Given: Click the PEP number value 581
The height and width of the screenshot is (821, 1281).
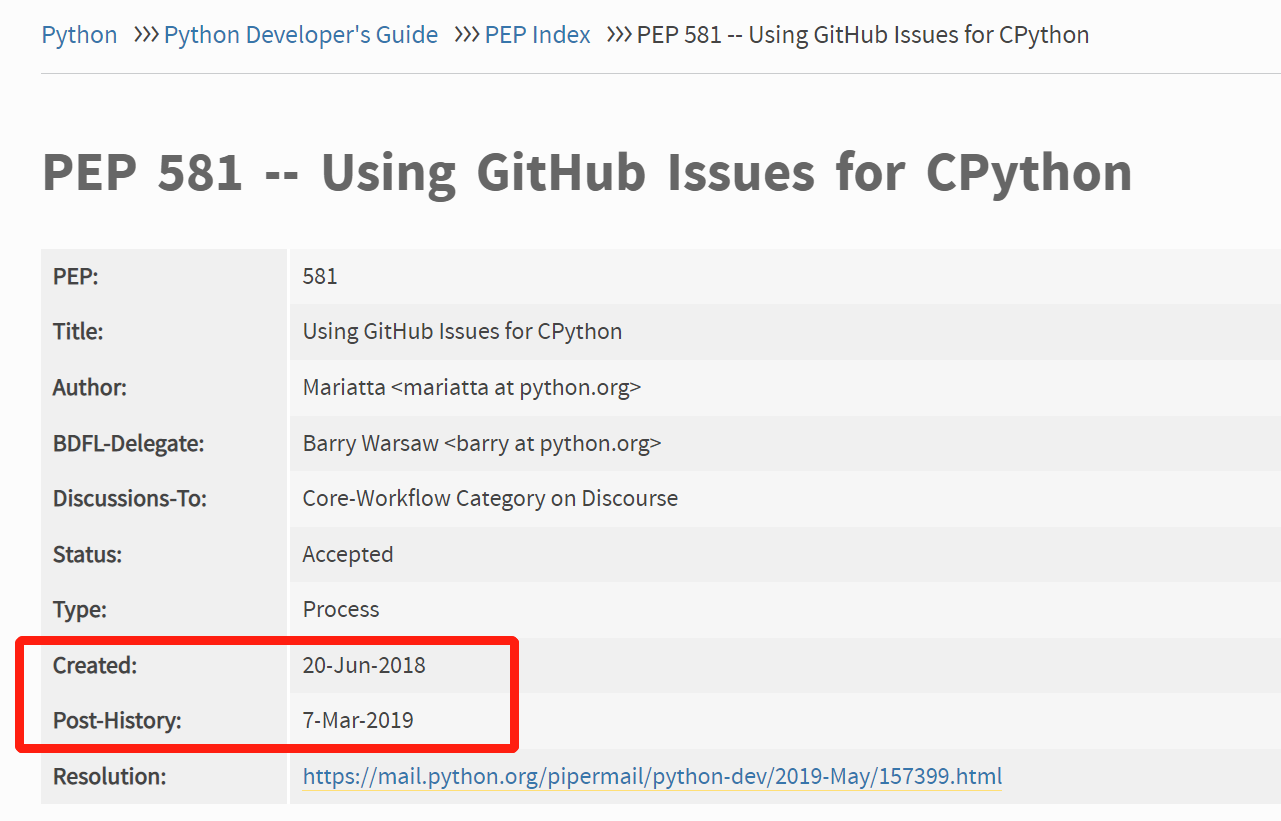Looking at the screenshot, I should pyautogui.click(x=320, y=276).
